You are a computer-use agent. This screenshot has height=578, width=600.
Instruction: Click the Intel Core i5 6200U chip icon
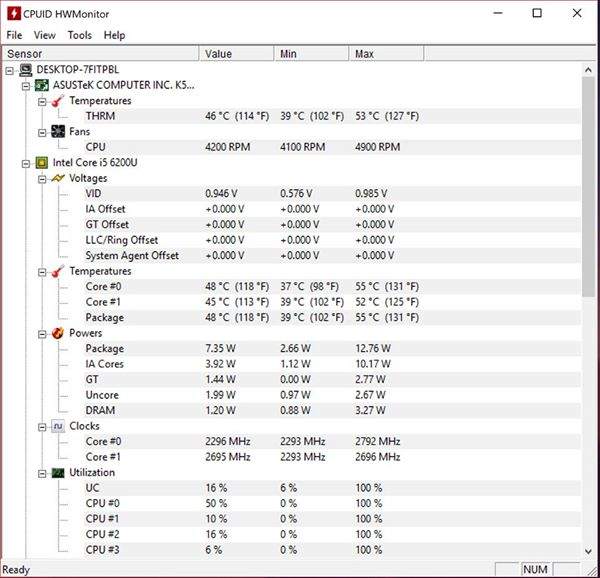tap(41, 163)
